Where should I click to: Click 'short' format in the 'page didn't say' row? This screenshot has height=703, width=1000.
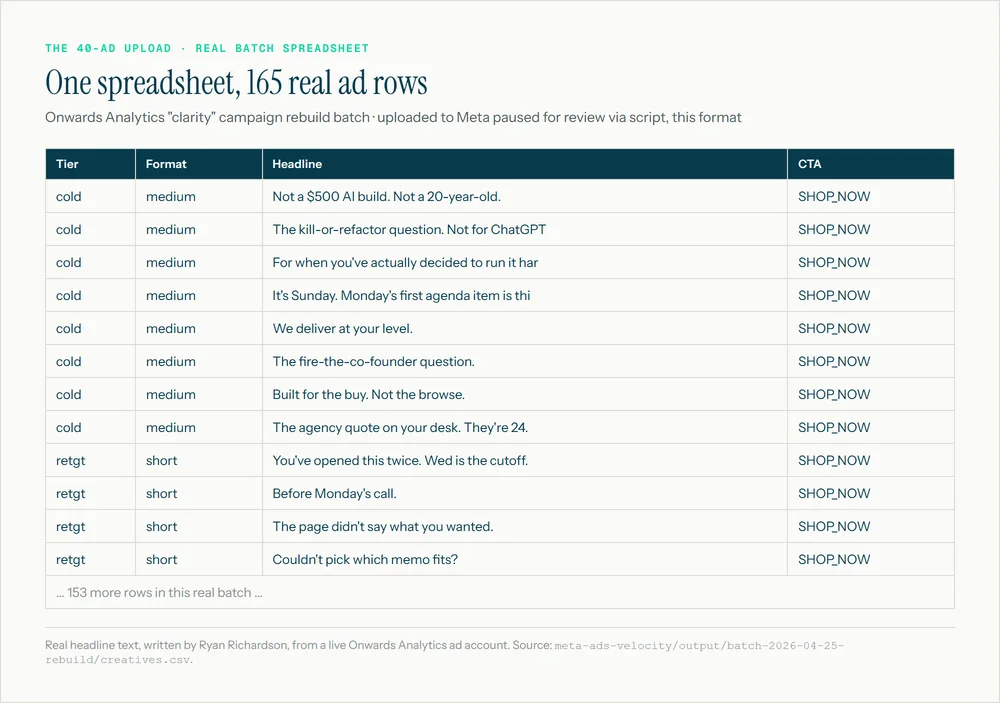(161, 526)
